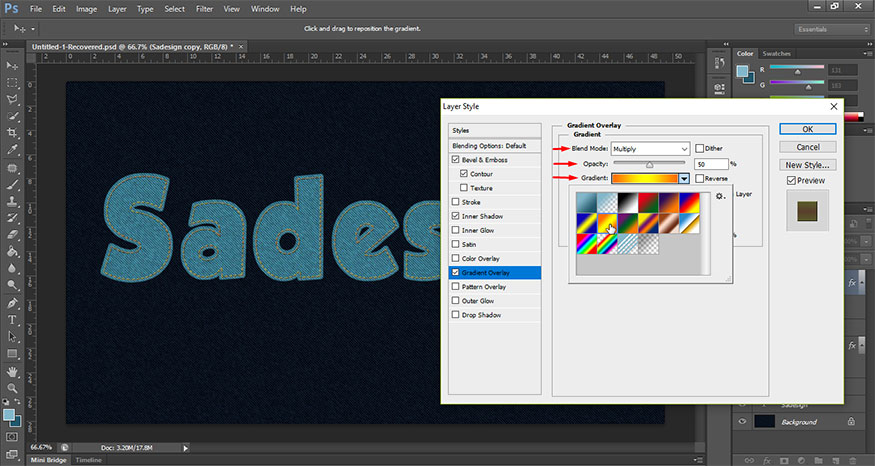Enable the Texture checkbox
Image resolution: width=875 pixels, height=466 pixels.
tap(464, 188)
